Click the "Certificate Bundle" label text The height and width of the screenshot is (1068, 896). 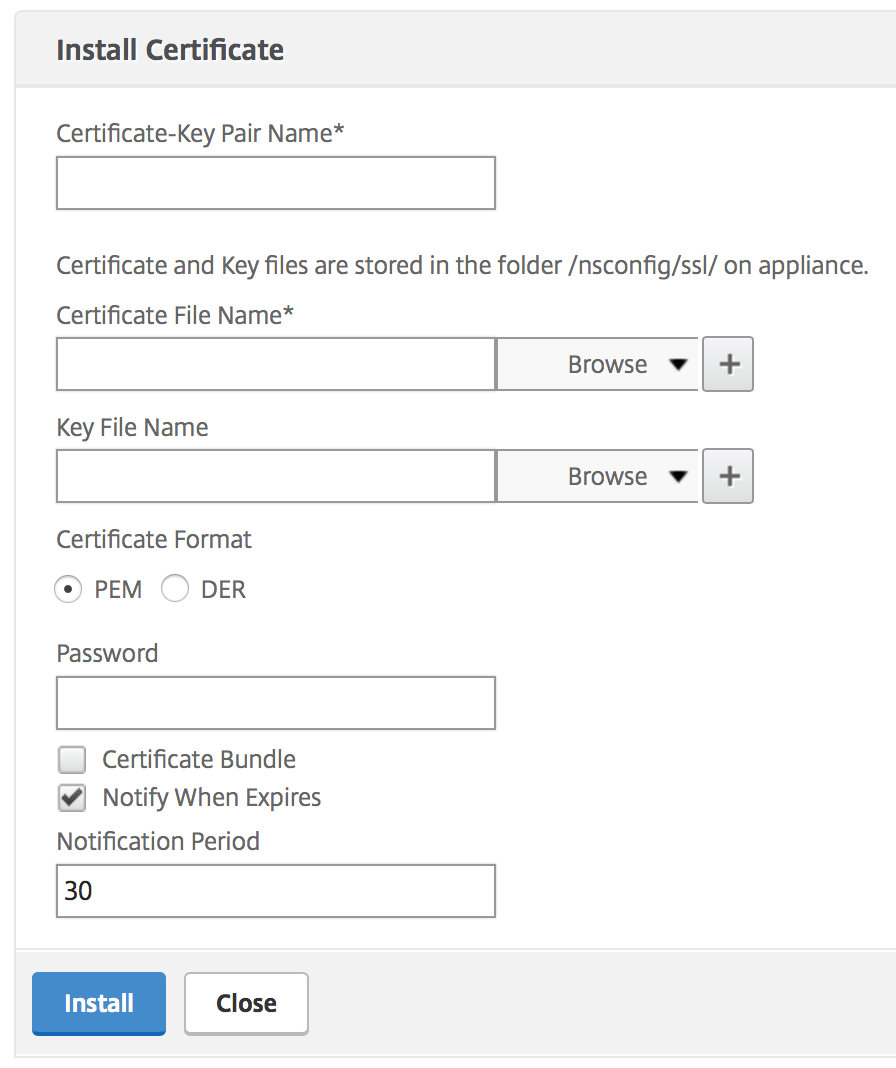(199, 760)
